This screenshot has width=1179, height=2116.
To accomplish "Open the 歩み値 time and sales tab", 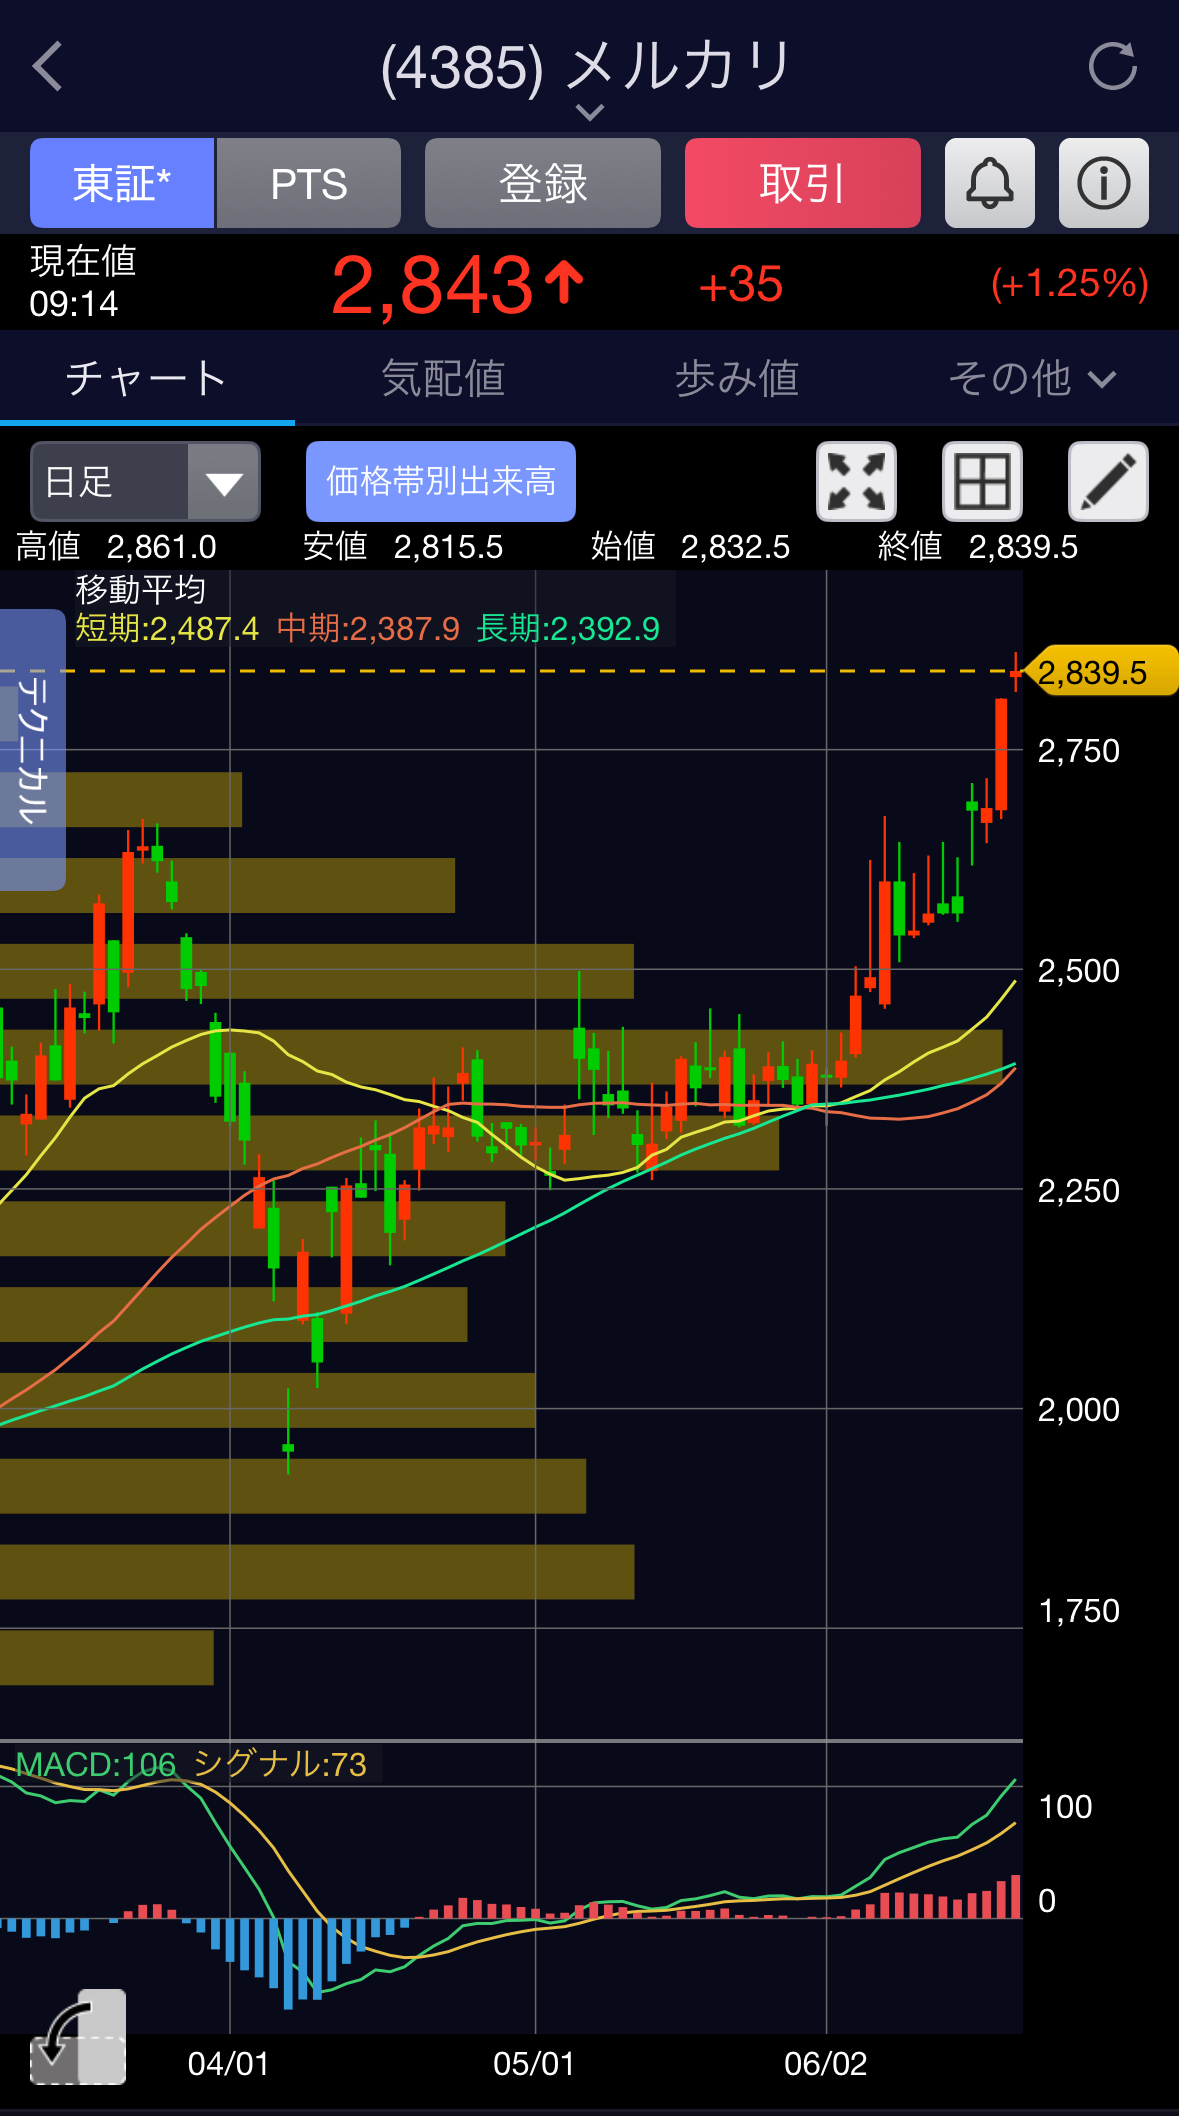I will click(x=737, y=379).
